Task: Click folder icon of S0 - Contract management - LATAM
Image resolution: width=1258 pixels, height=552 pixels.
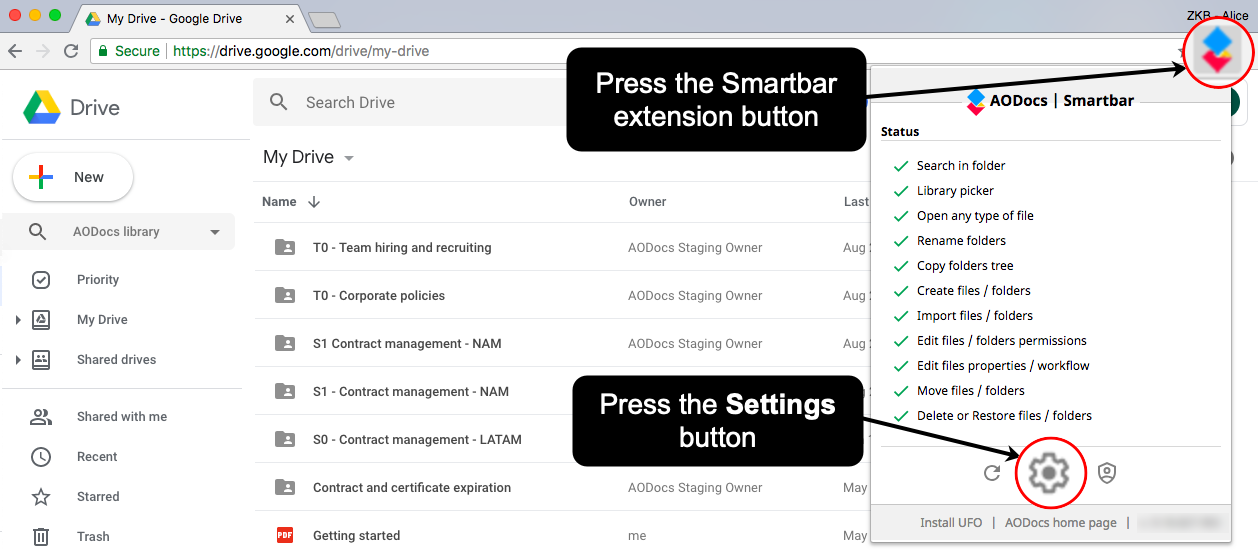Action: pos(285,440)
